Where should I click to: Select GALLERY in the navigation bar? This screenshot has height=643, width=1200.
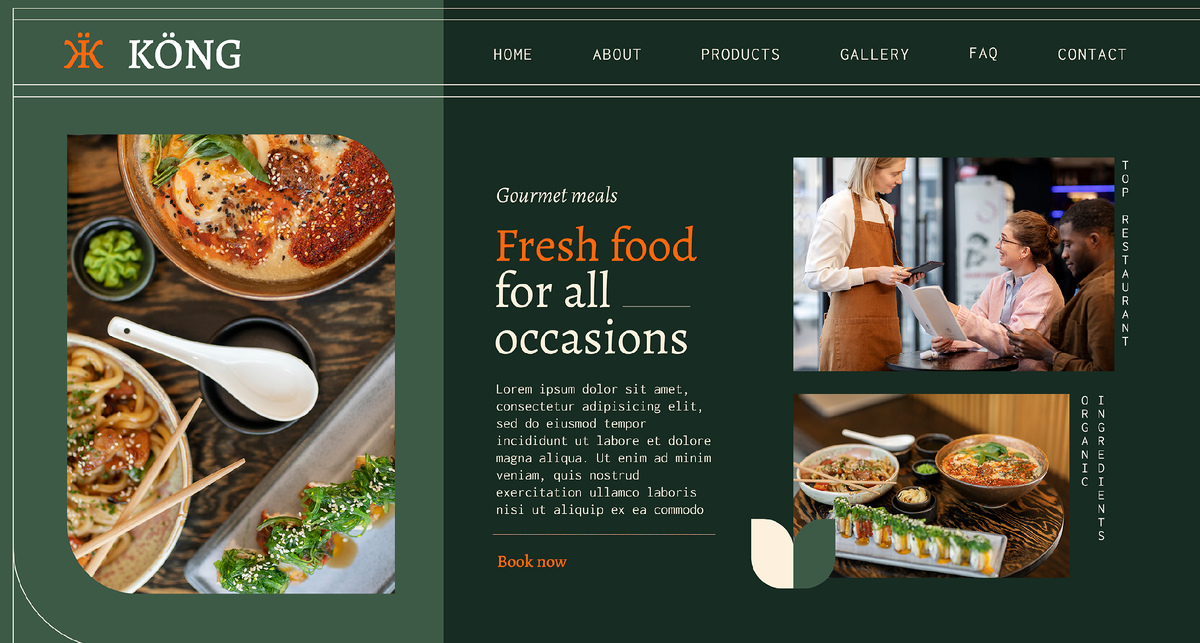[x=875, y=55]
